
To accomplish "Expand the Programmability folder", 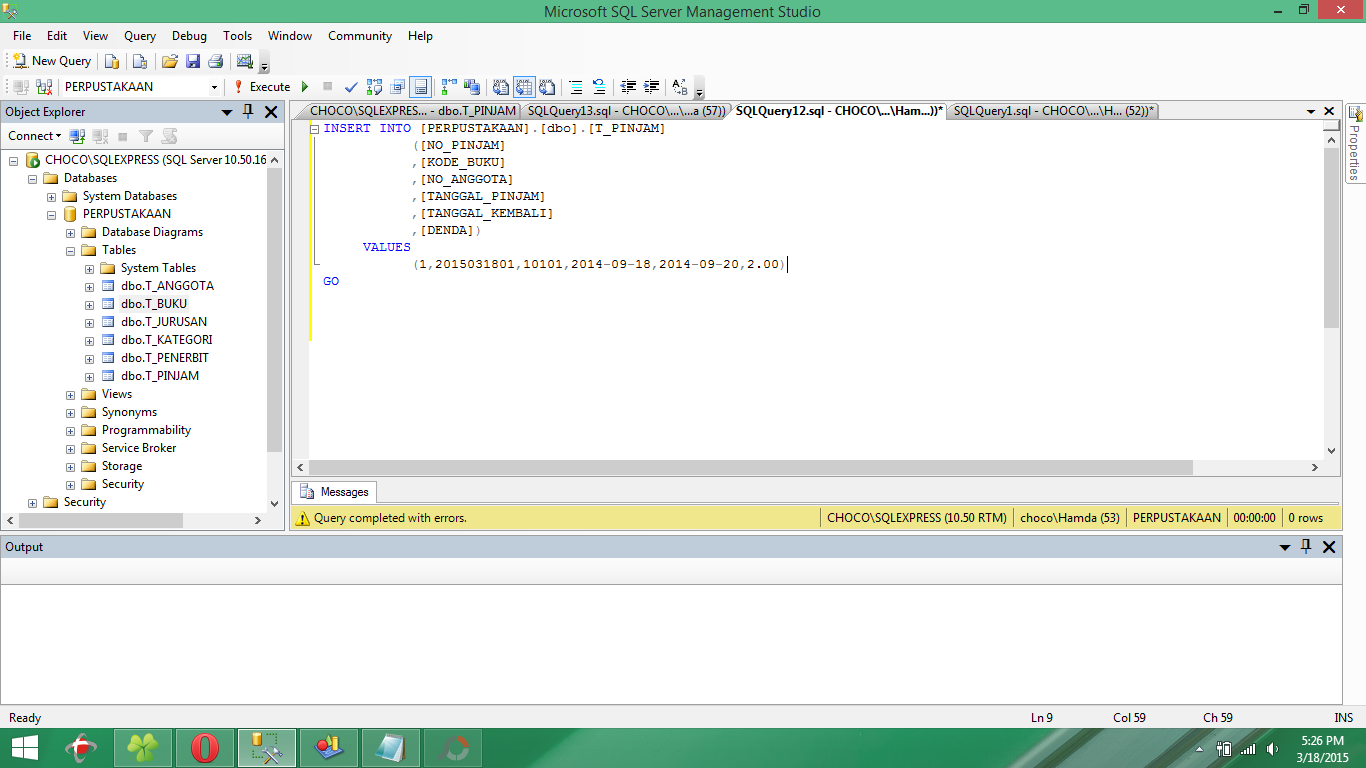I will pyautogui.click(x=69, y=430).
